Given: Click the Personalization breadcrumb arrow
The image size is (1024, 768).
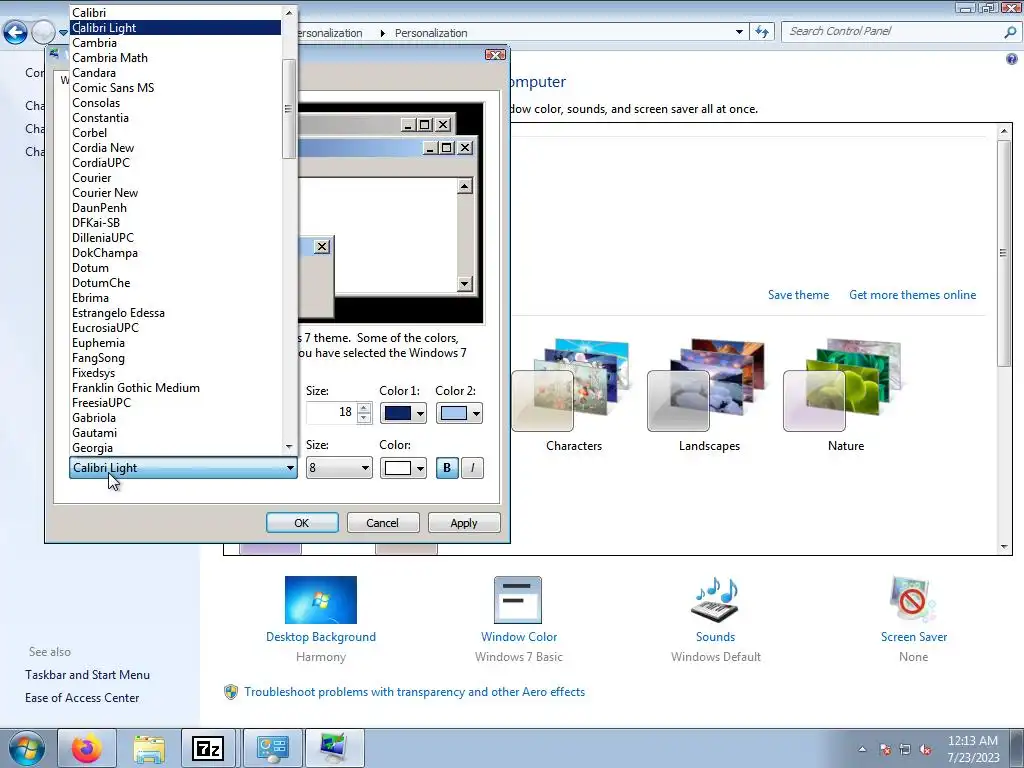Looking at the screenshot, I should pyautogui.click(x=382, y=33).
